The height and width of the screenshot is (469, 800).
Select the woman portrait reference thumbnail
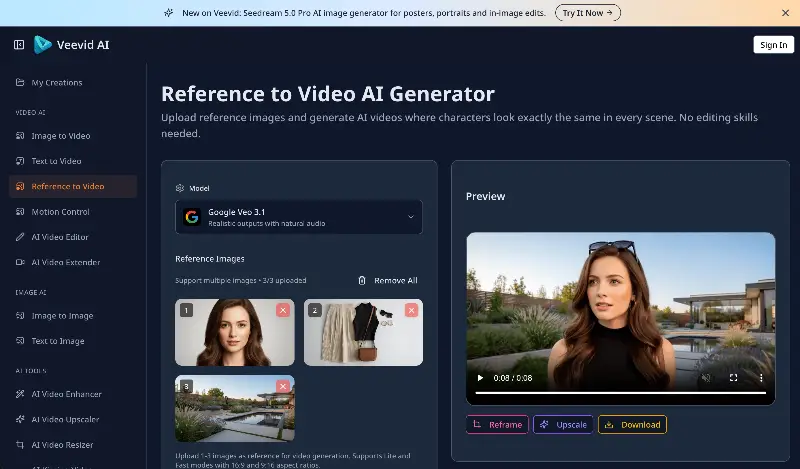pos(235,332)
